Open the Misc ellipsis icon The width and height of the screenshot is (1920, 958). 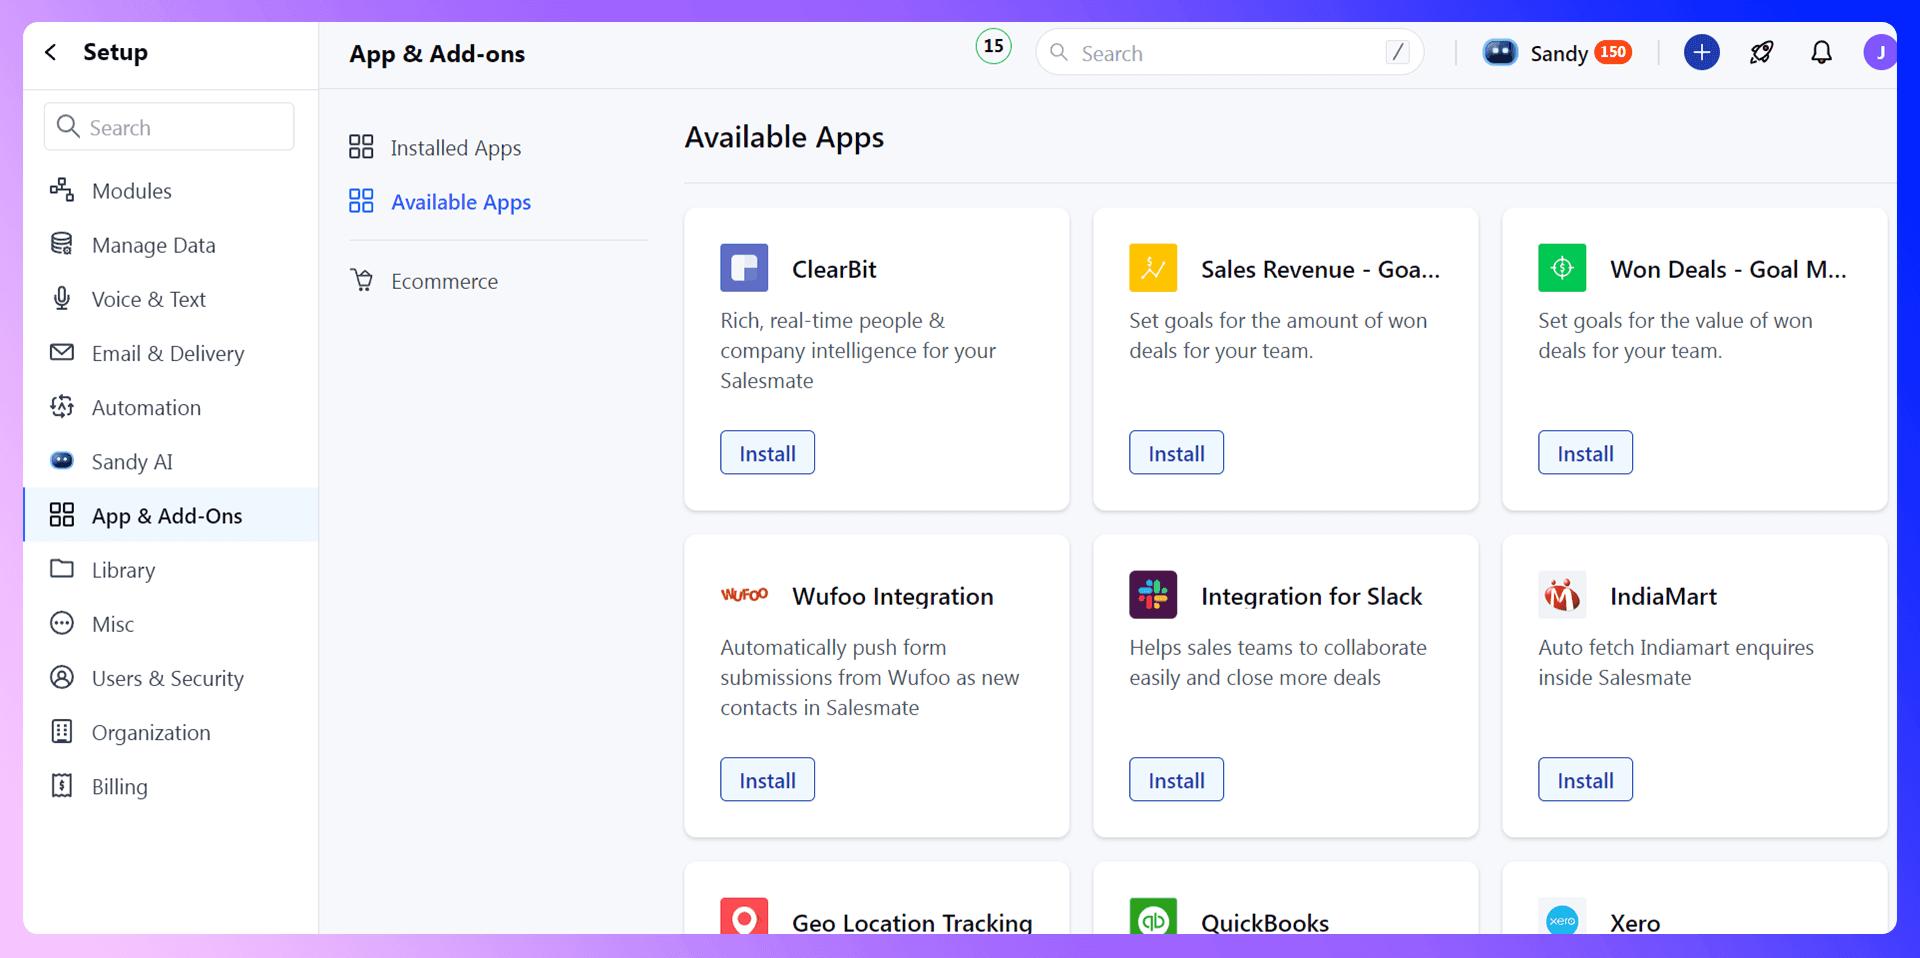point(62,623)
